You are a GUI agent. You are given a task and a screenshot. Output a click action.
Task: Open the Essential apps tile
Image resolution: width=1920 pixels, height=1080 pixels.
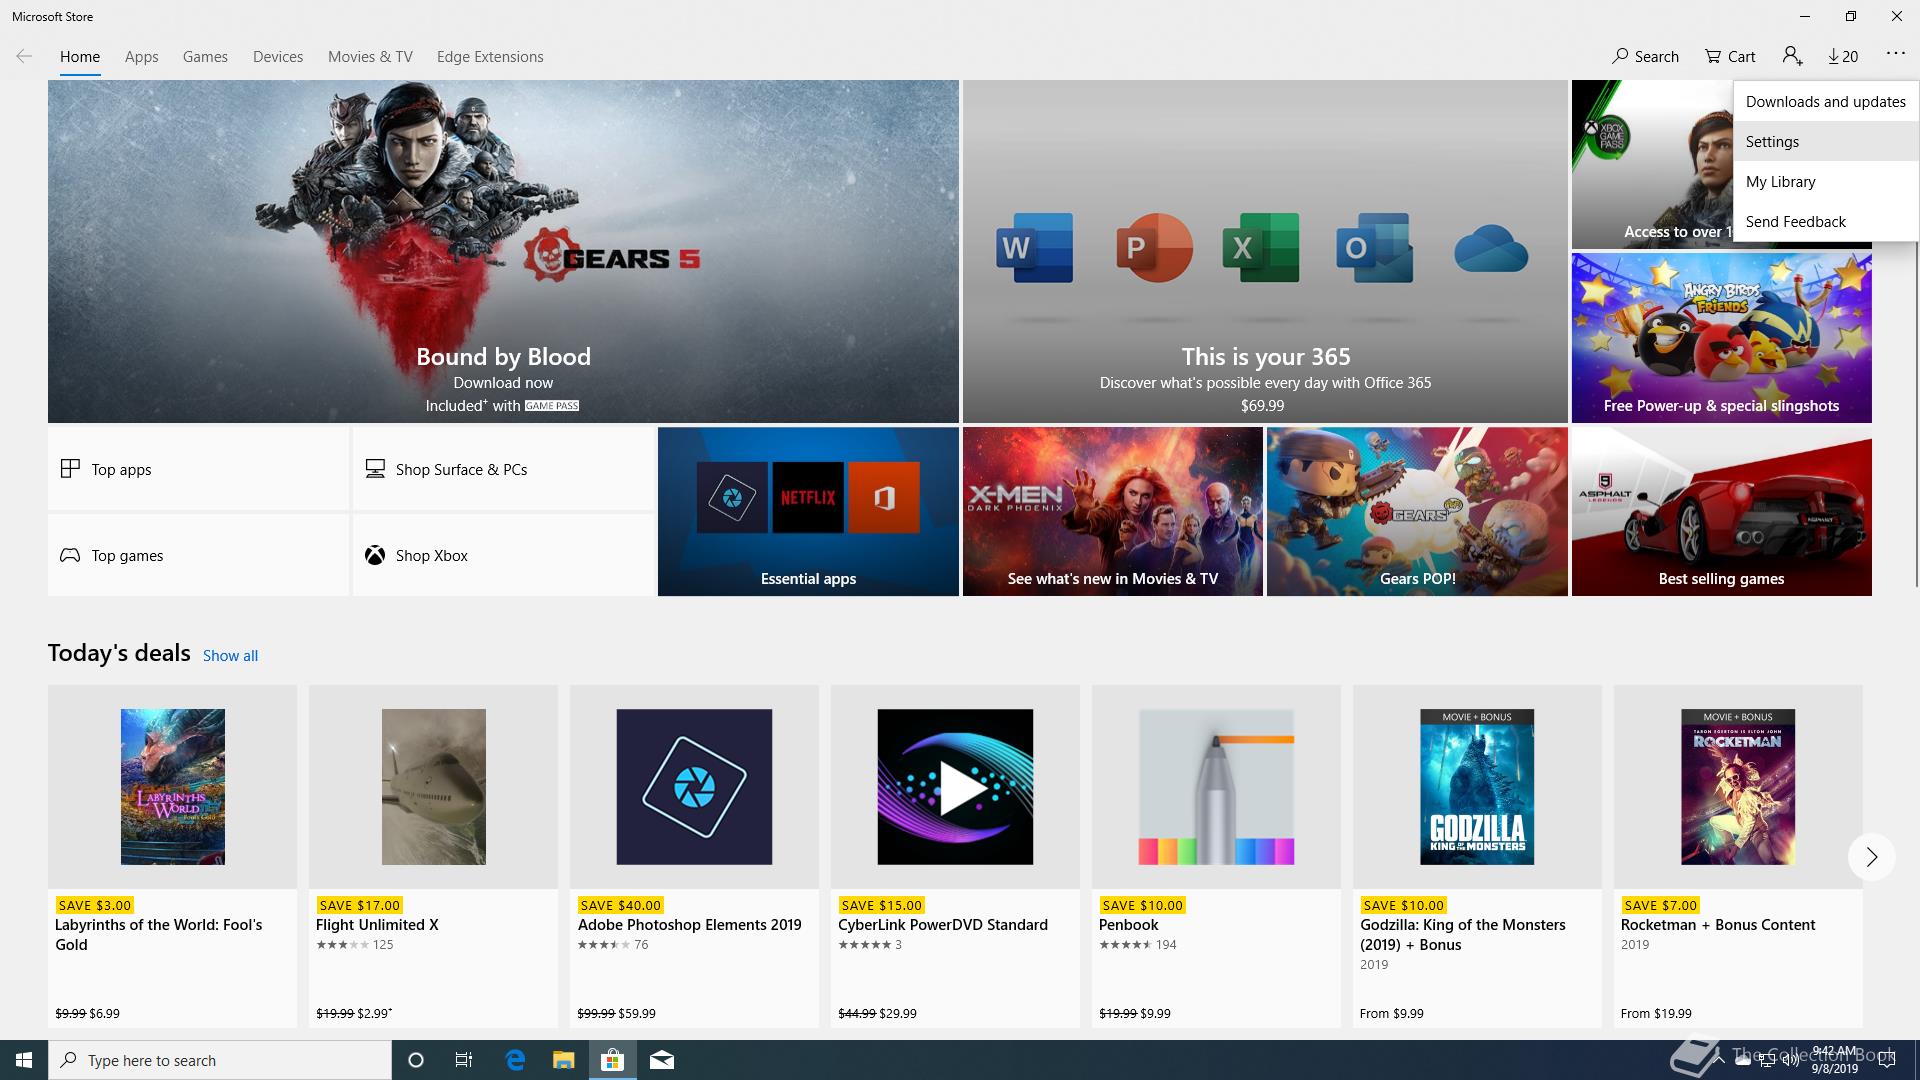pos(808,512)
